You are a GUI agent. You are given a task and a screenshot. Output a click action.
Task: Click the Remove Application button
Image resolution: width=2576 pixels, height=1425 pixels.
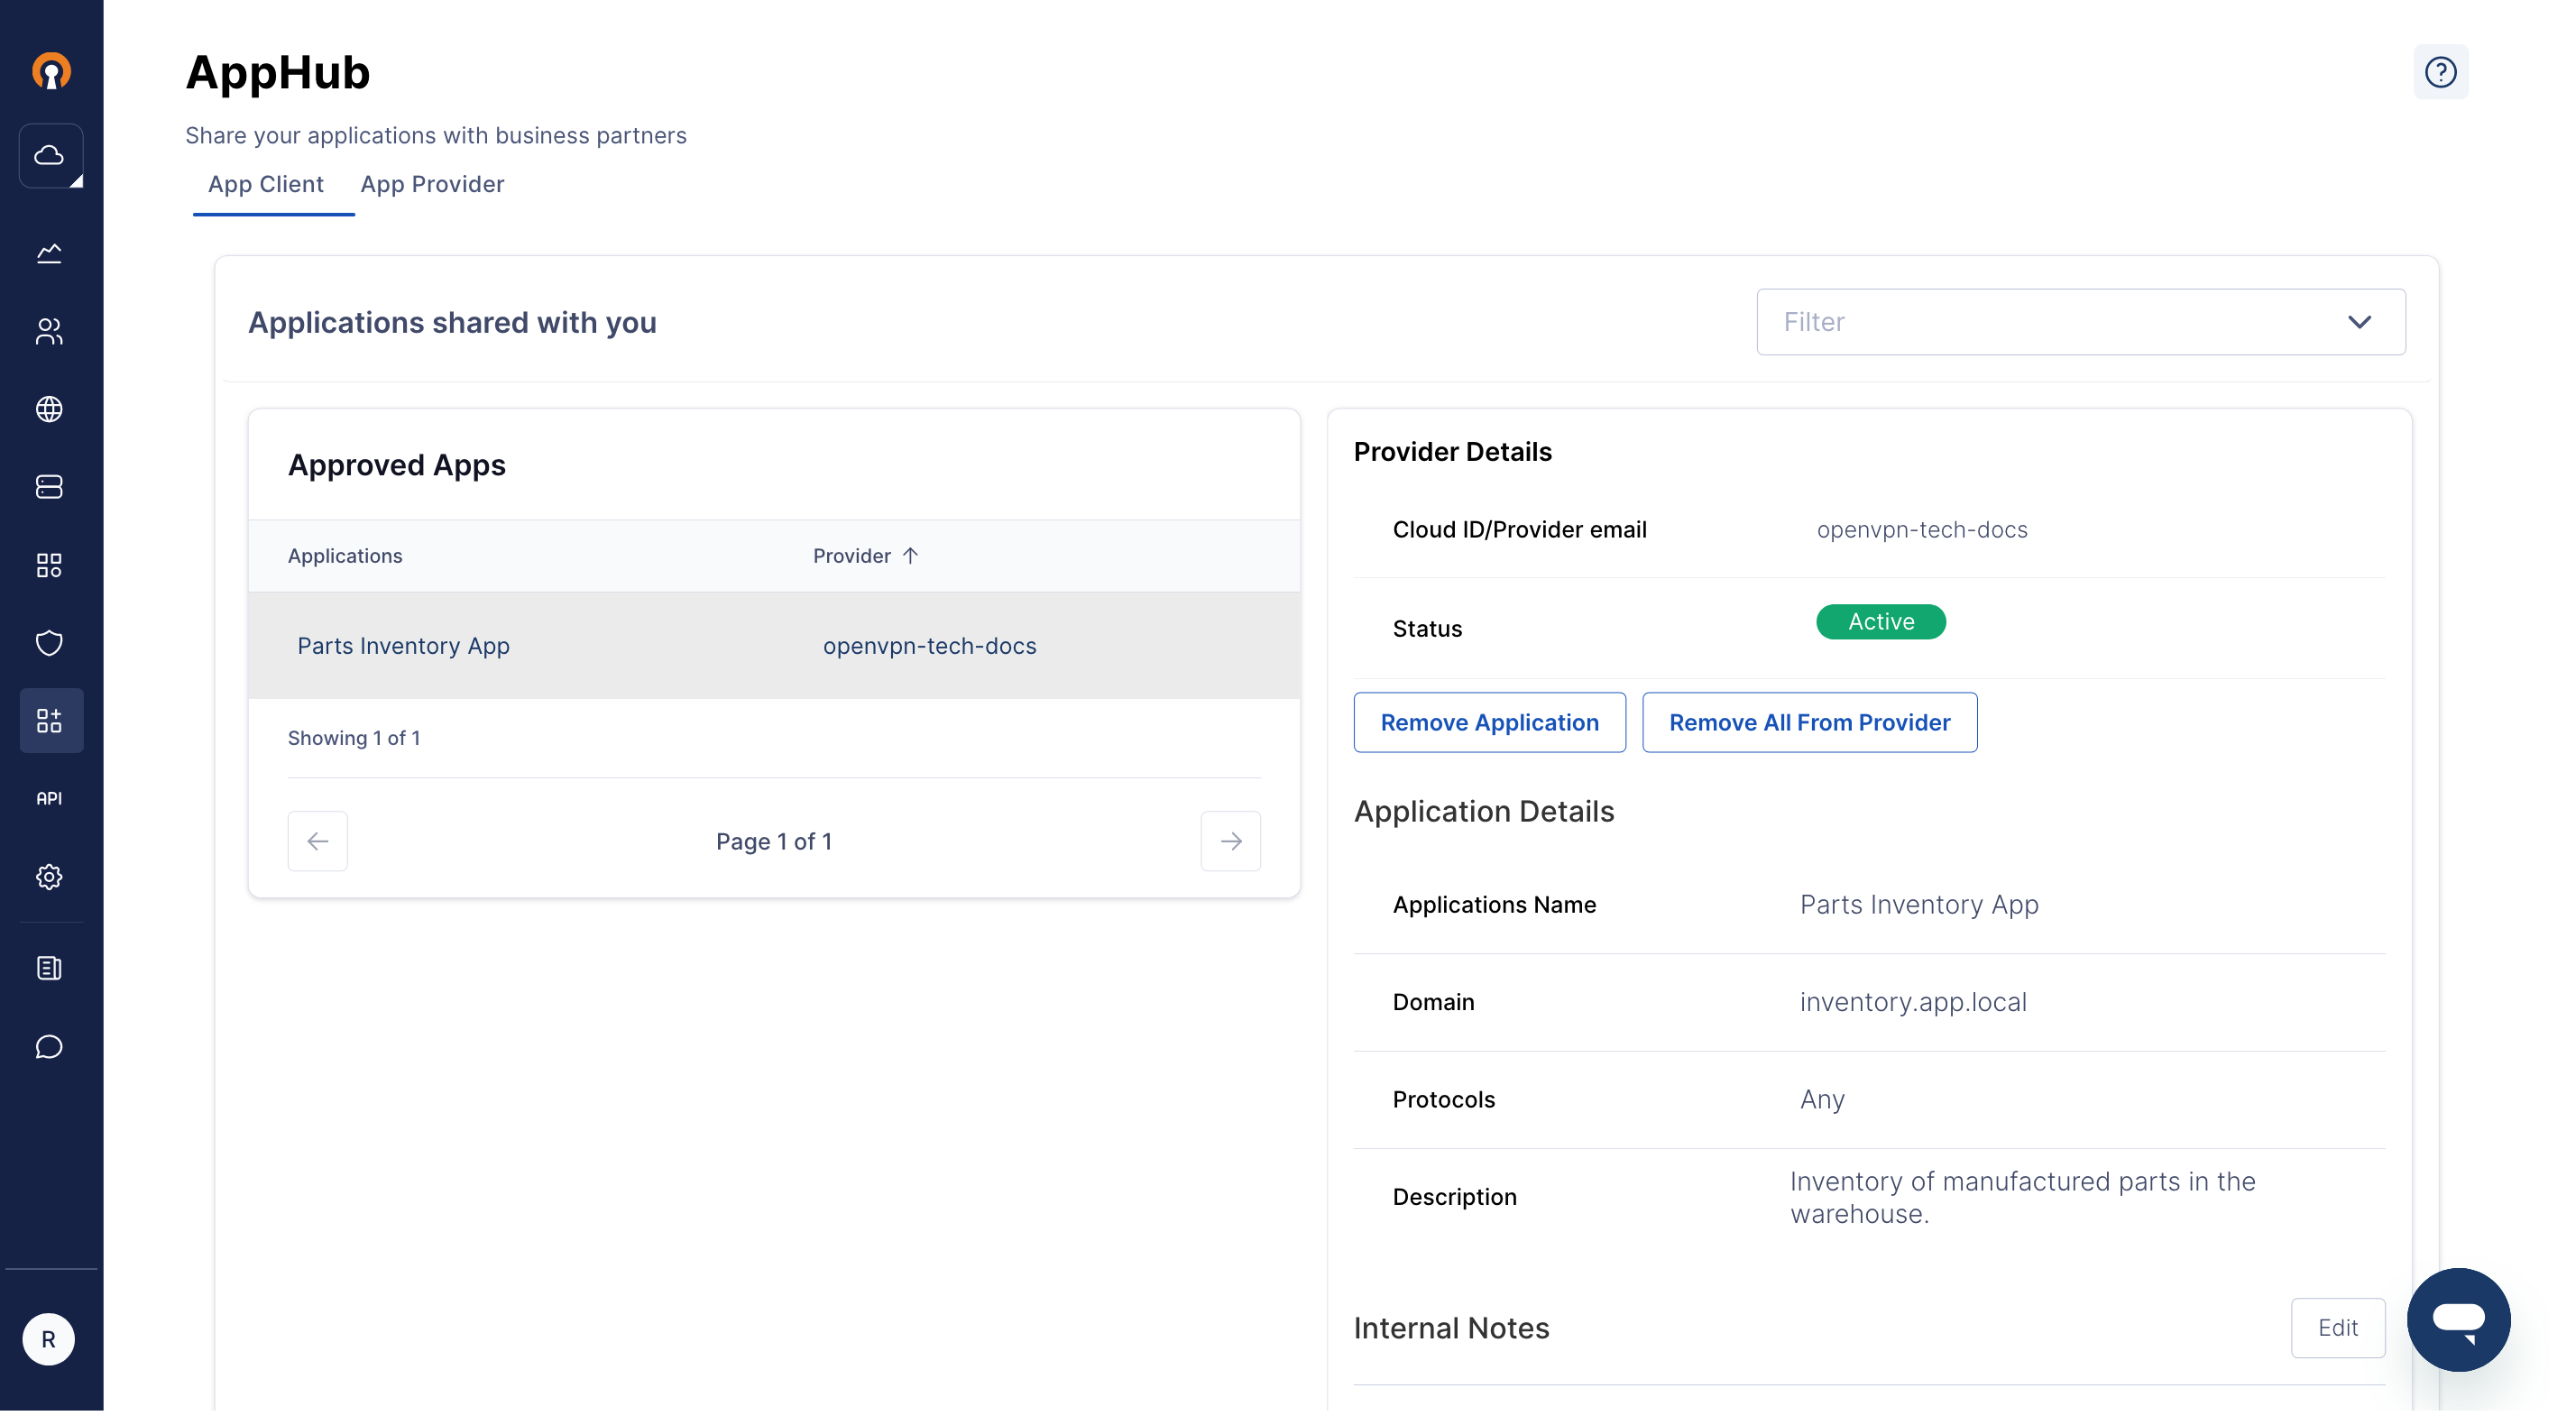pyautogui.click(x=1489, y=722)
